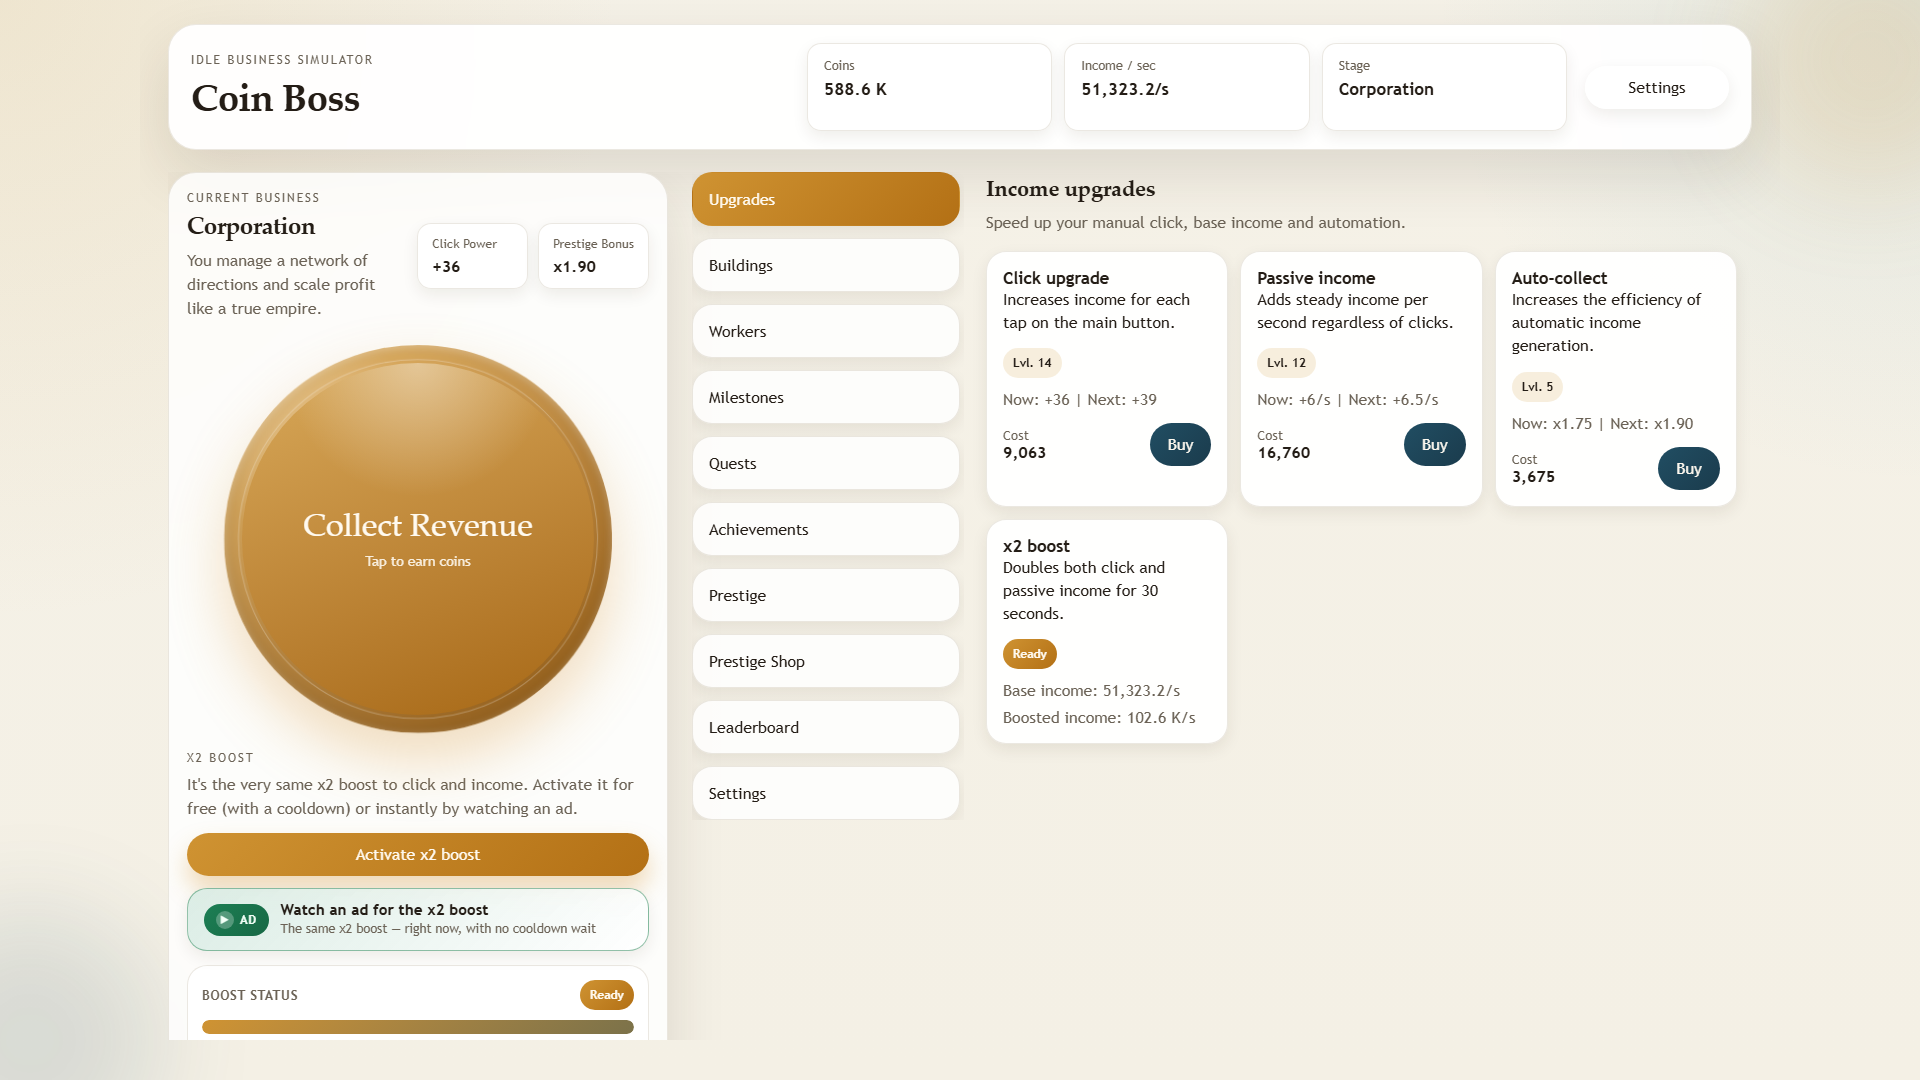Click the Stage Corporation stat box

pyautogui.click(x=1444, y=87)
